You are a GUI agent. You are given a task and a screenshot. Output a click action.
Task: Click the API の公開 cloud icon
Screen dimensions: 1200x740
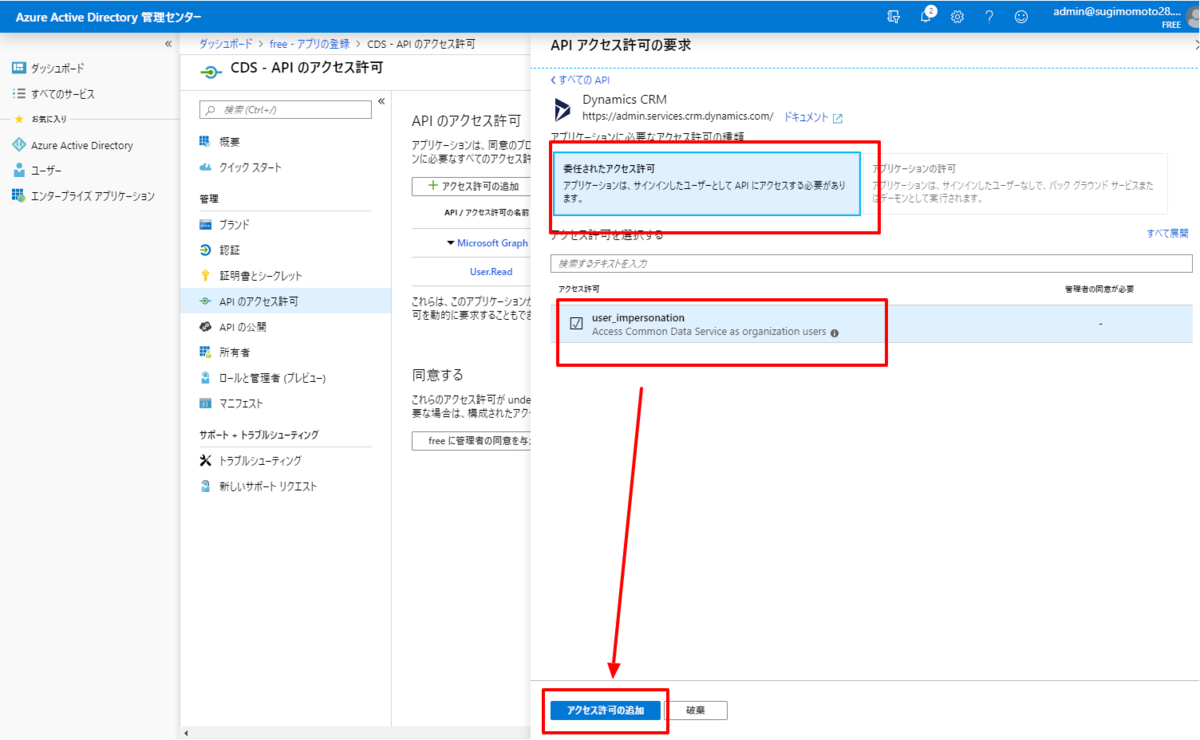click(x=205, y=327)
